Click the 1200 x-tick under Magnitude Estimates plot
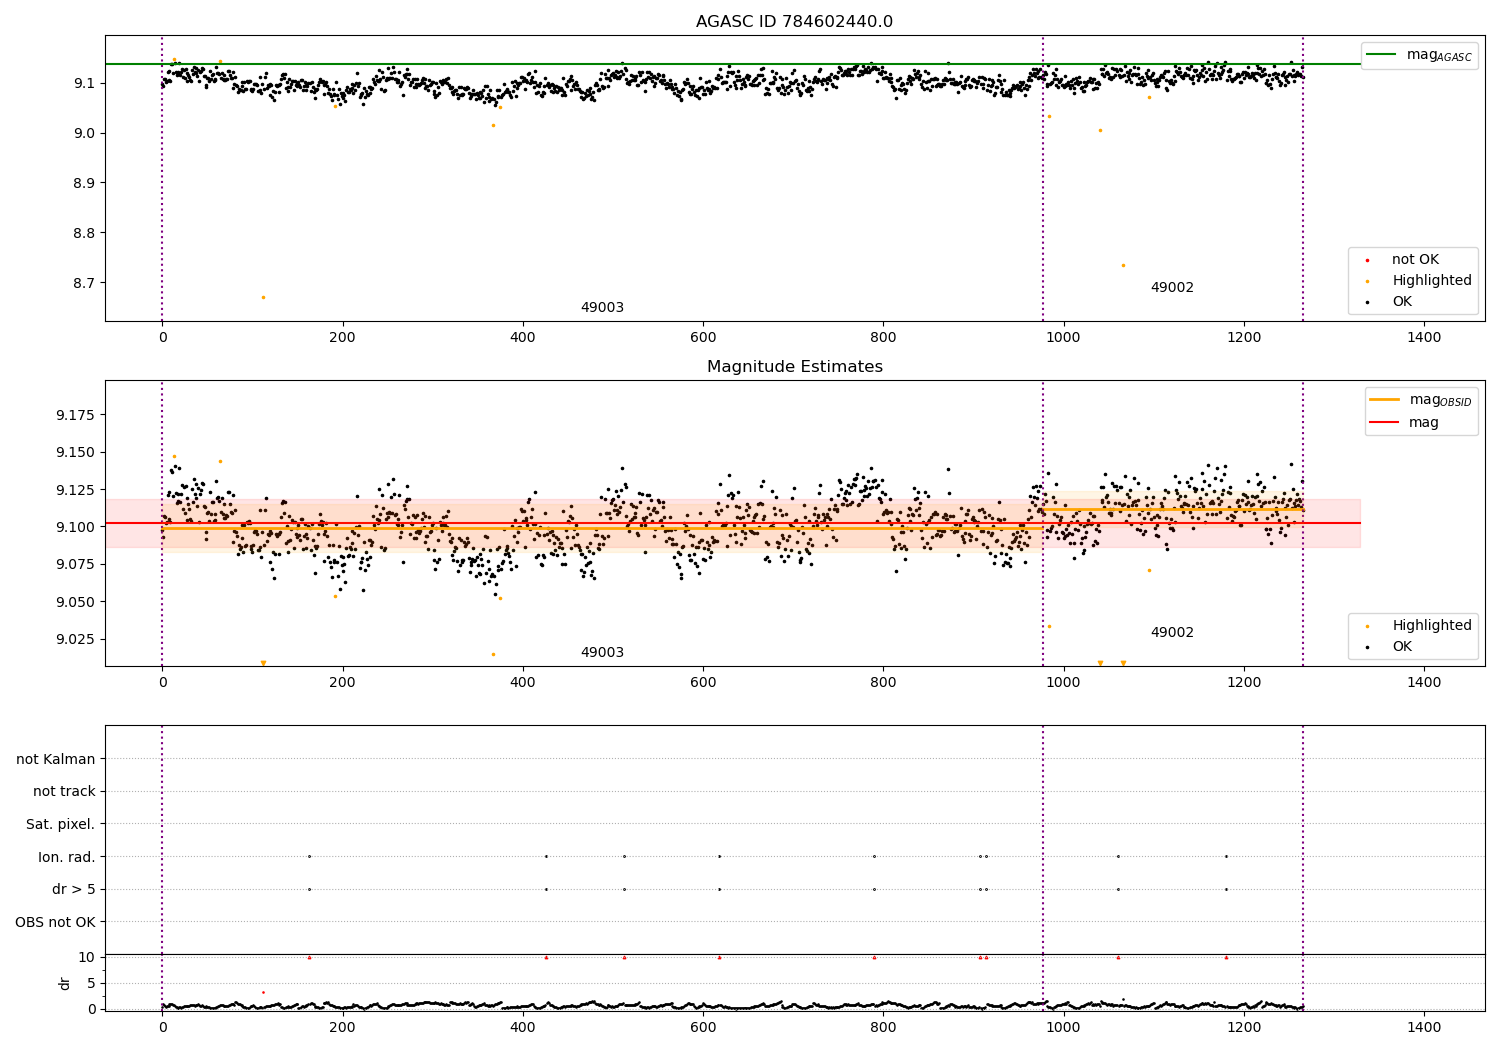The image size is (1500, 1050). [x=1244, y=683]
